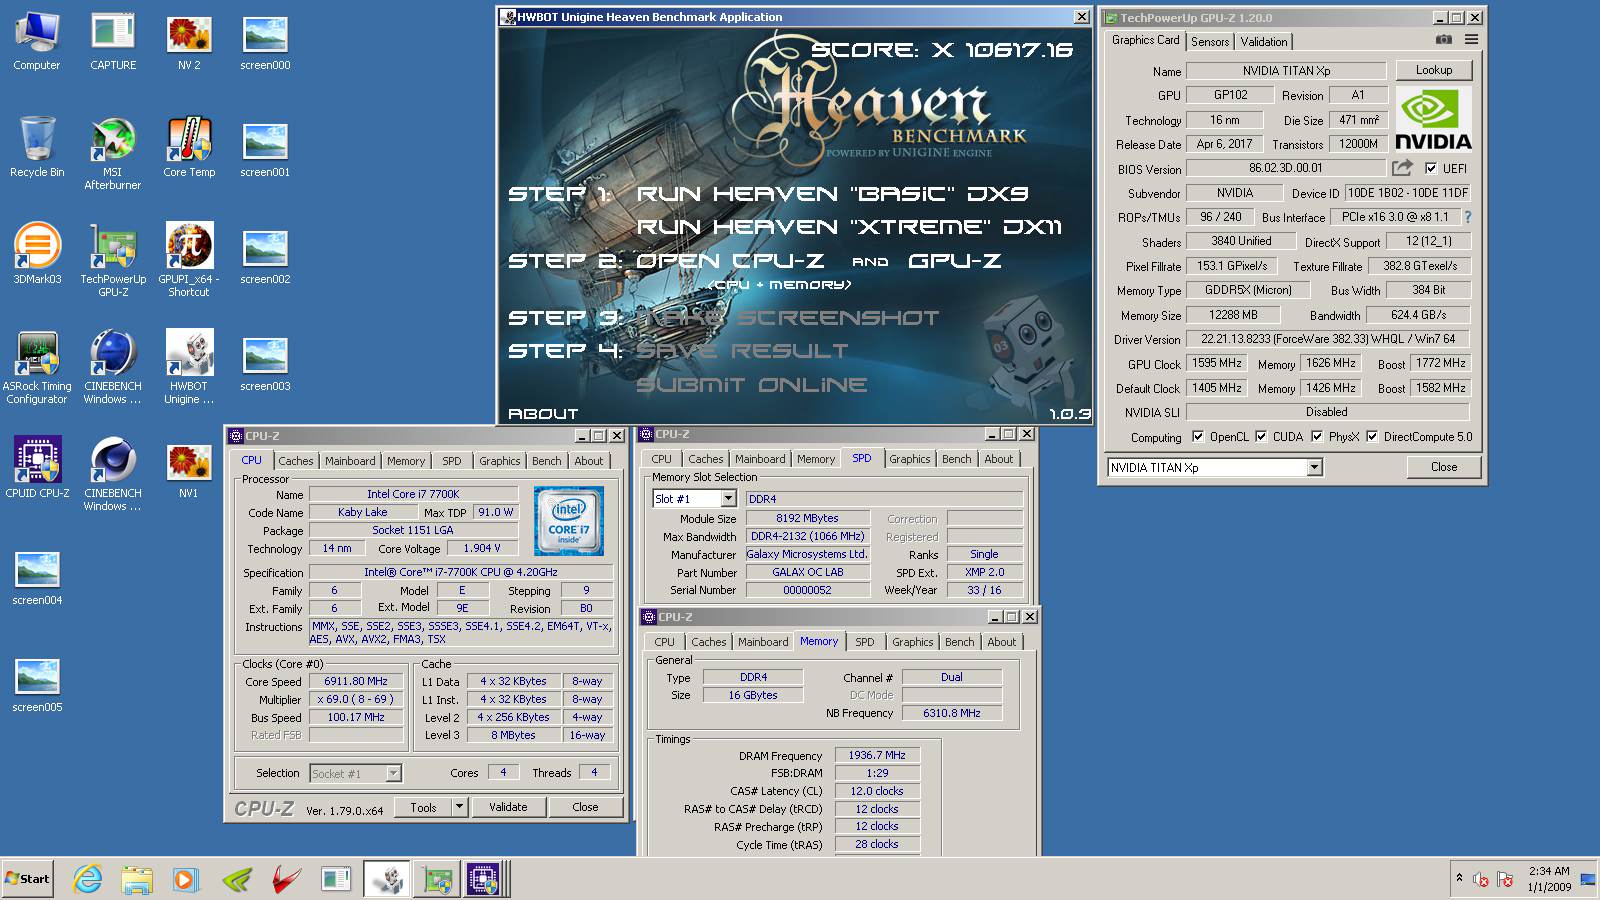
Task: Click Validate button in CPU-Z
Action: click(508, 807)
